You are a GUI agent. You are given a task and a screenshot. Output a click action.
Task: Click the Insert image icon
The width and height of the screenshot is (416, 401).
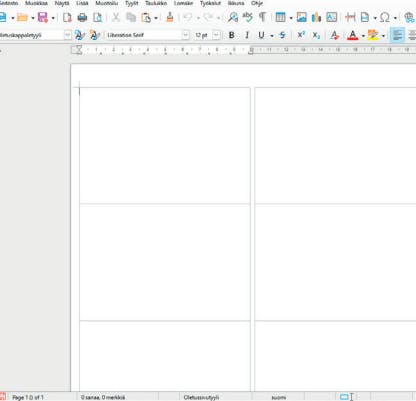[301, 17]
